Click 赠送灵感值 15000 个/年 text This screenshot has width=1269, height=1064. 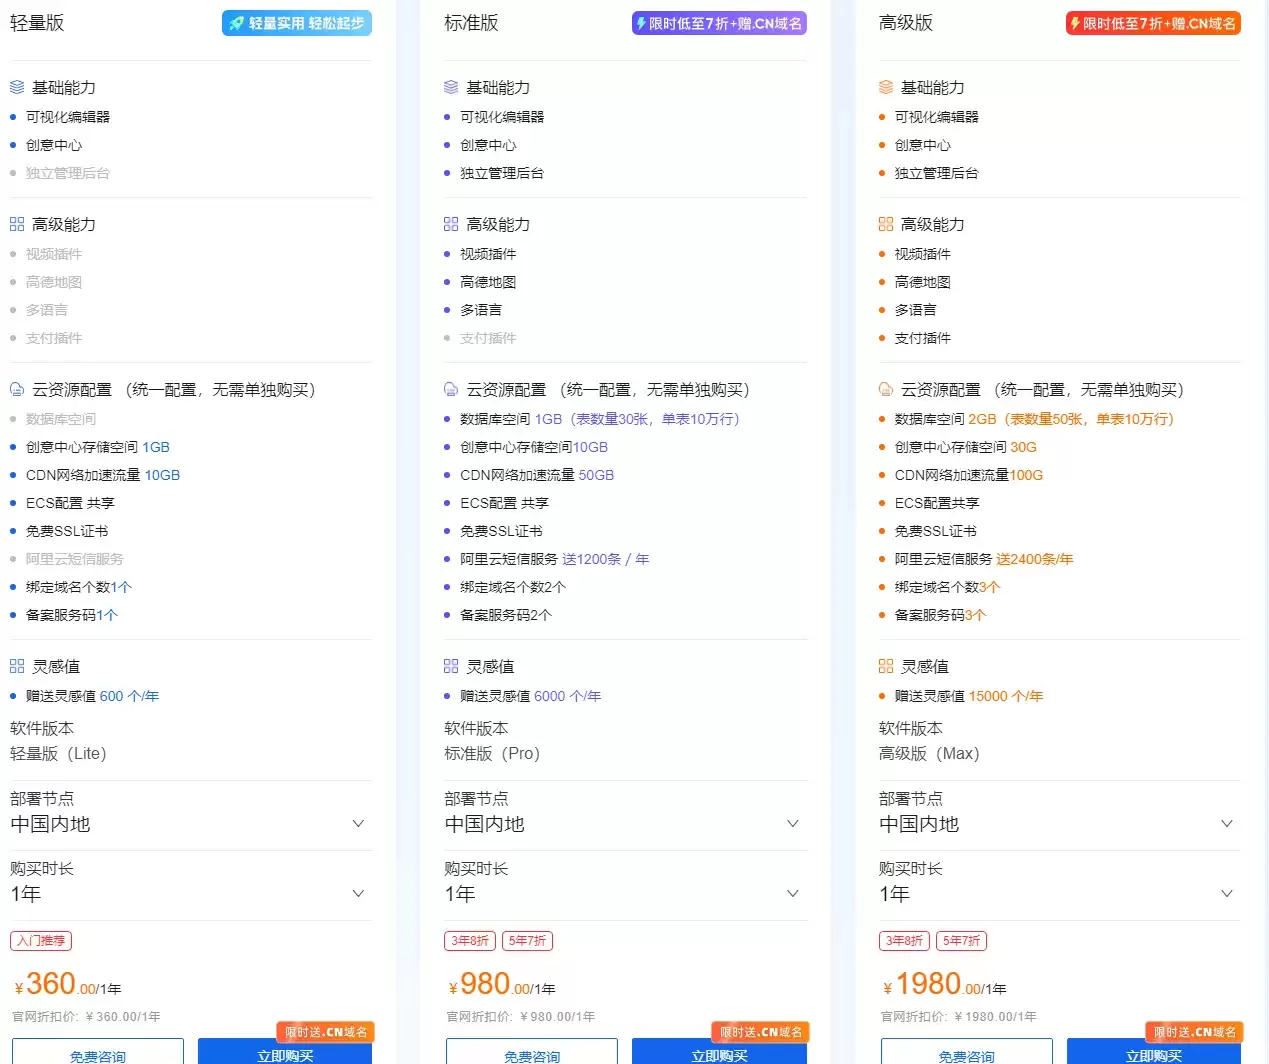[969, 696]
